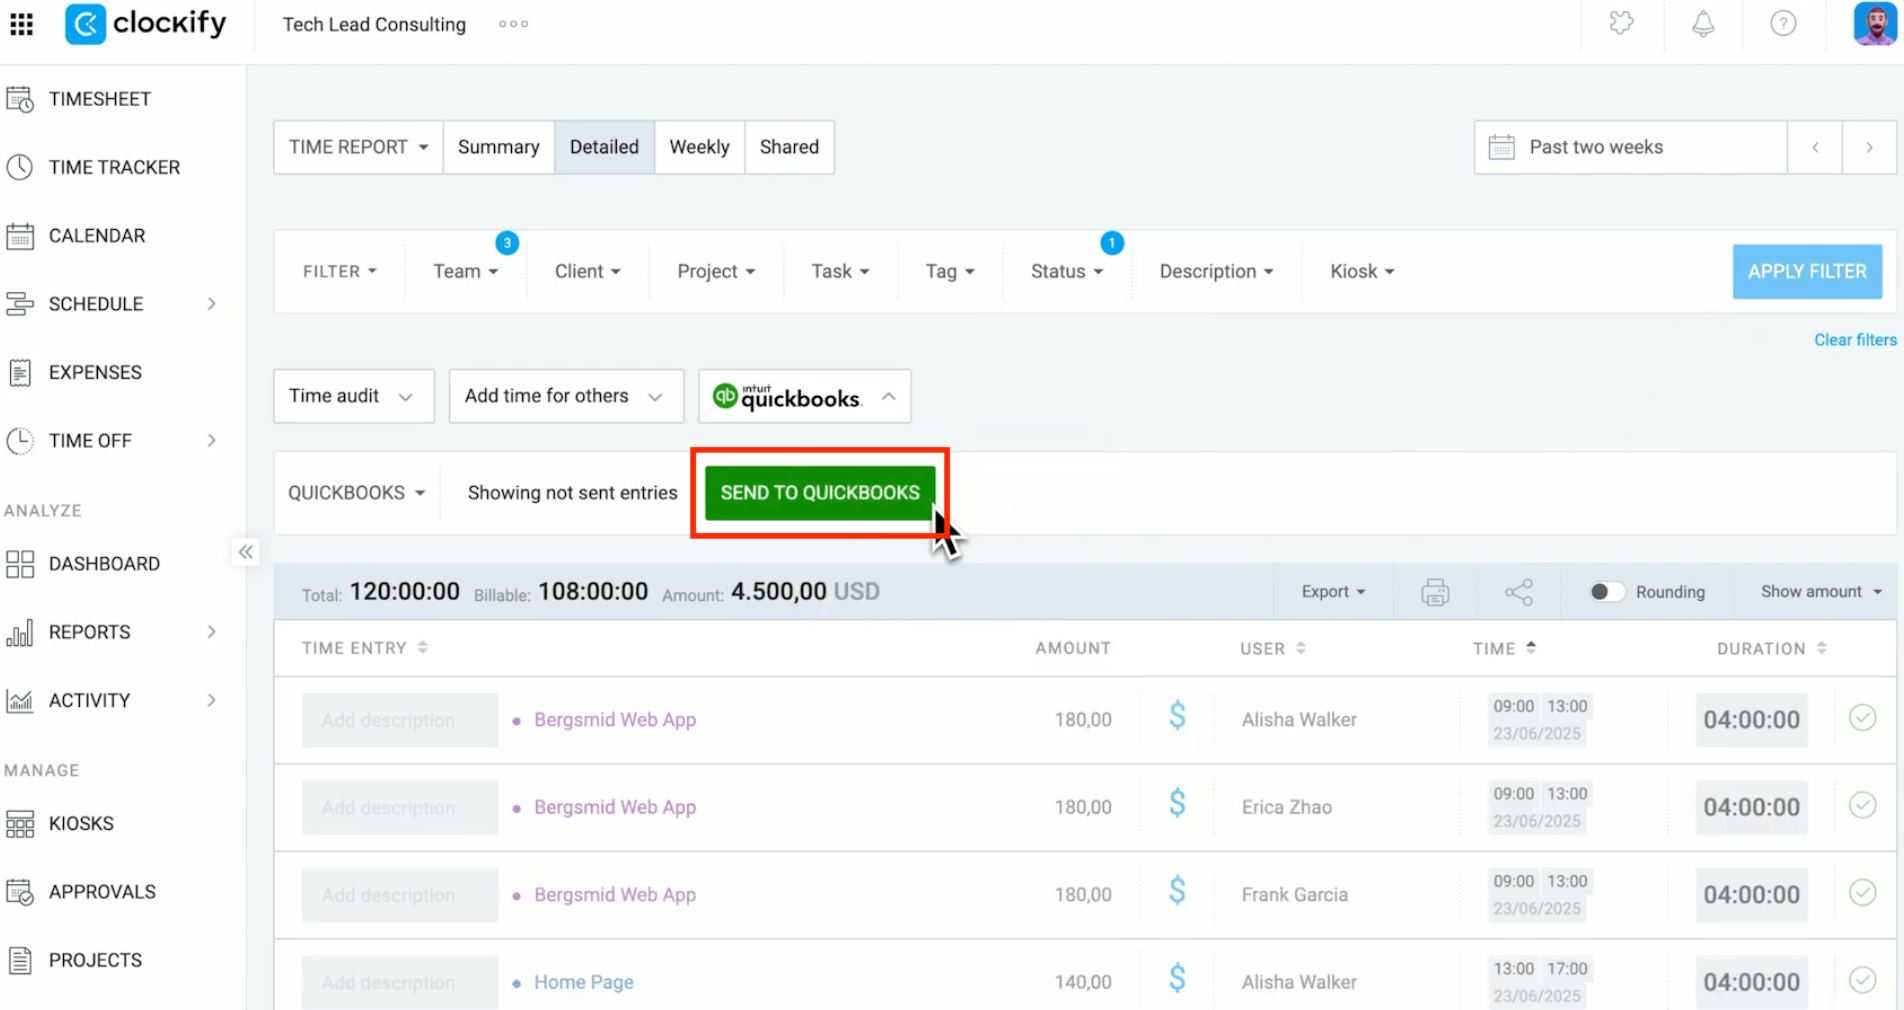Share the report via the share icon
Screen dimensions: 1904x1010
click(x=1519, y=591)
